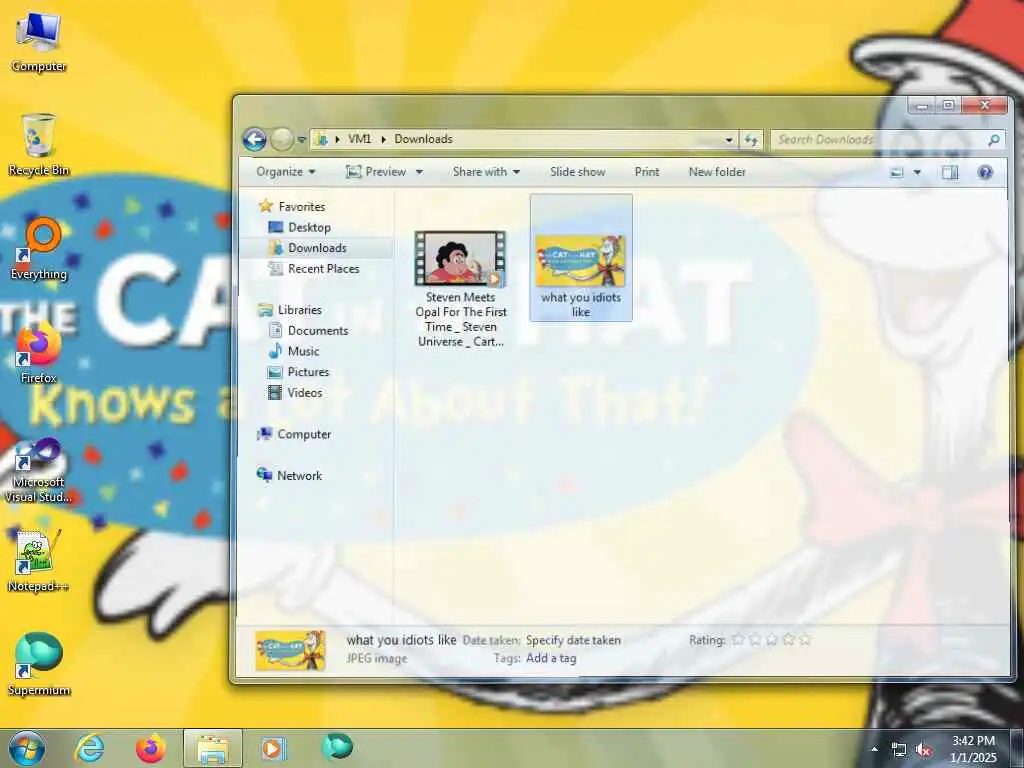This screenshot has height=768, width=1024.
Task: Select Downloads in navigation pane
Action: tap(308, 248)
